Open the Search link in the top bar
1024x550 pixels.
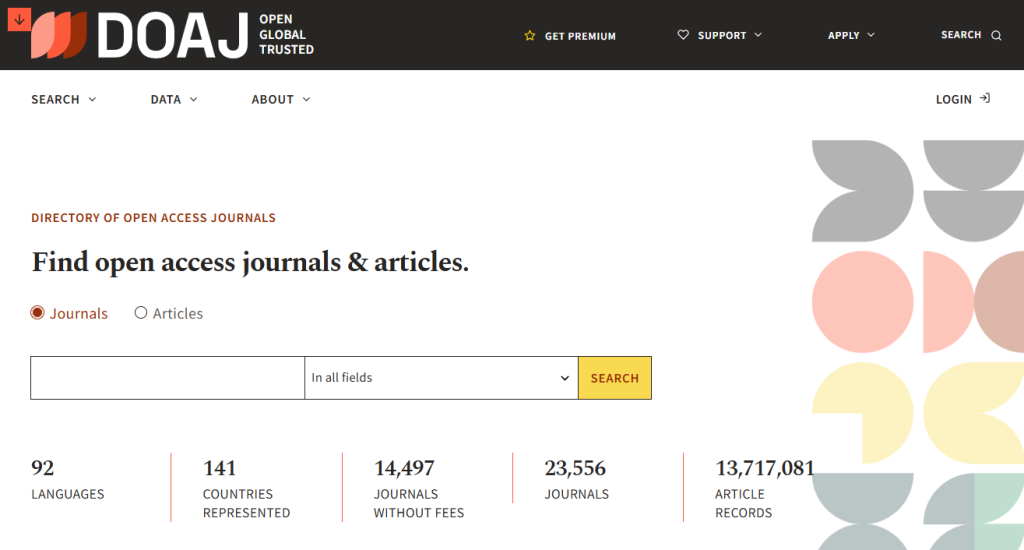pos(971,35)
